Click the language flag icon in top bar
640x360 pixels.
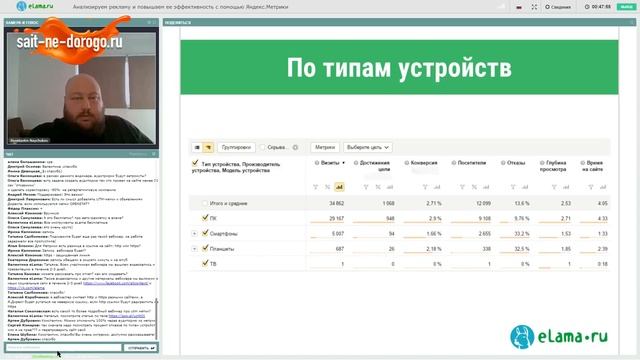point(519,7)
